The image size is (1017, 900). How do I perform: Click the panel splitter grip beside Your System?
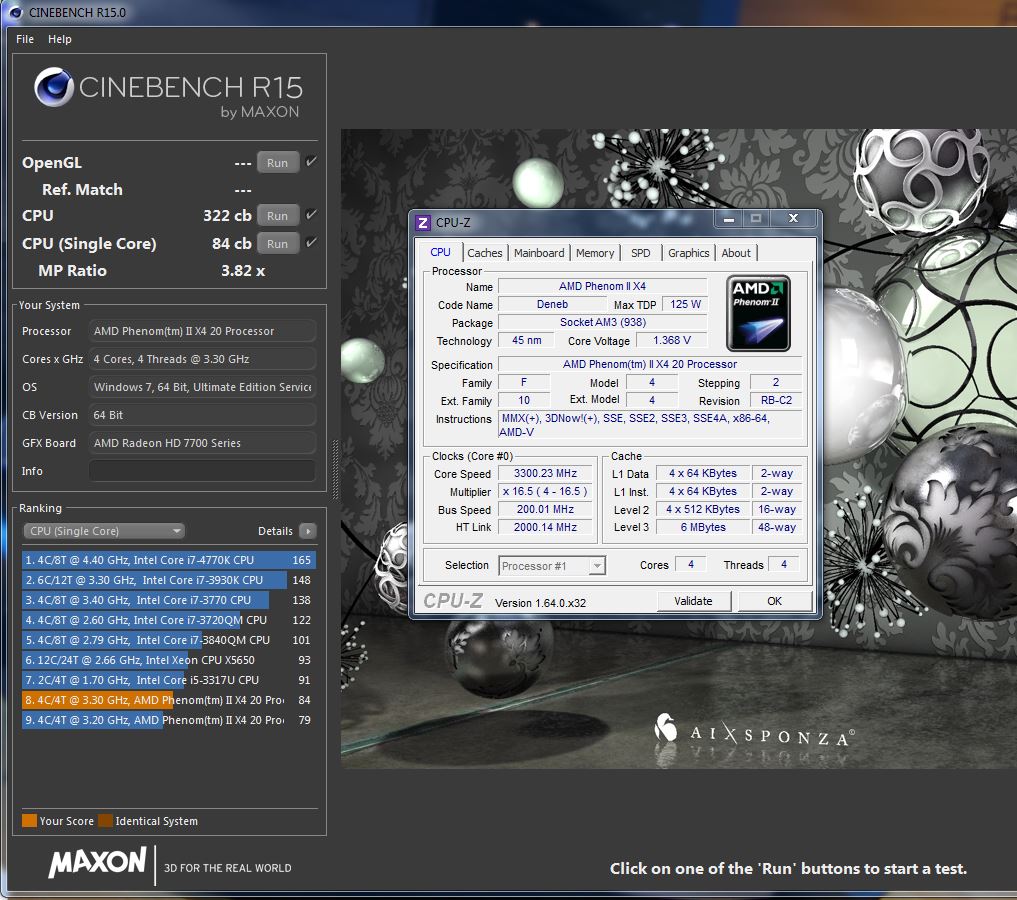(335, 469)
